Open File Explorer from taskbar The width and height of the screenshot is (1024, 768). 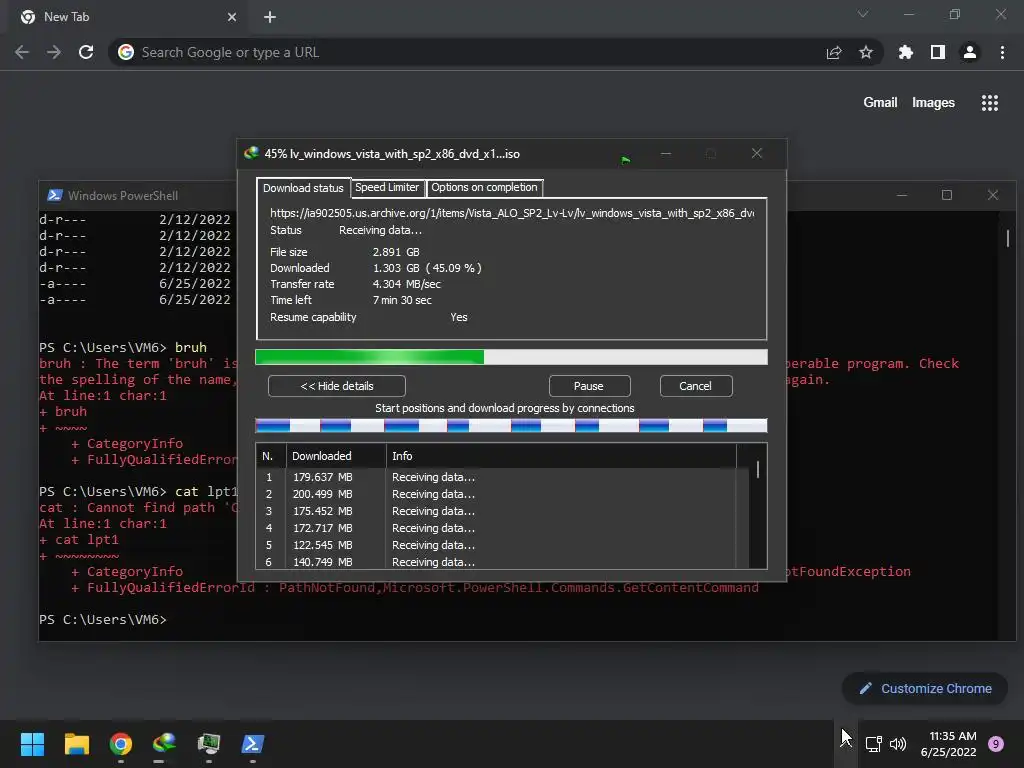click(76, 744)
